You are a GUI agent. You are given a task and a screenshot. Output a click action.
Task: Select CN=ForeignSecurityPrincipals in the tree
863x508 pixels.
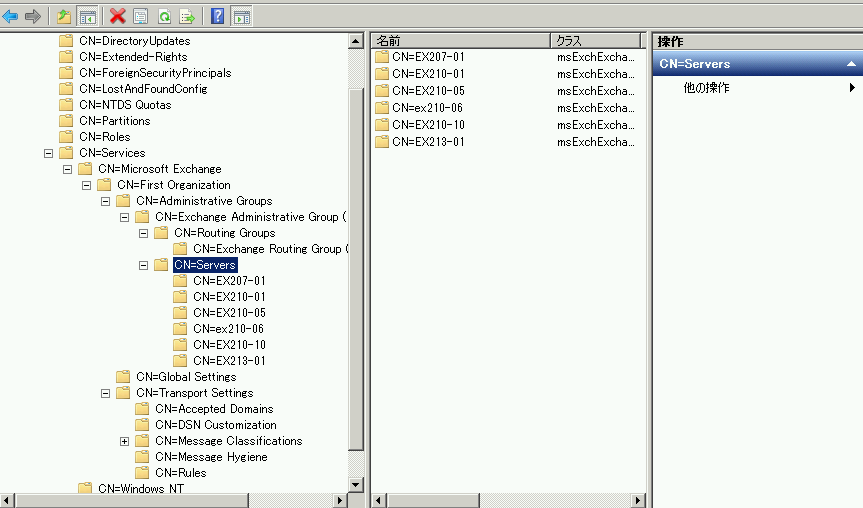155,73
